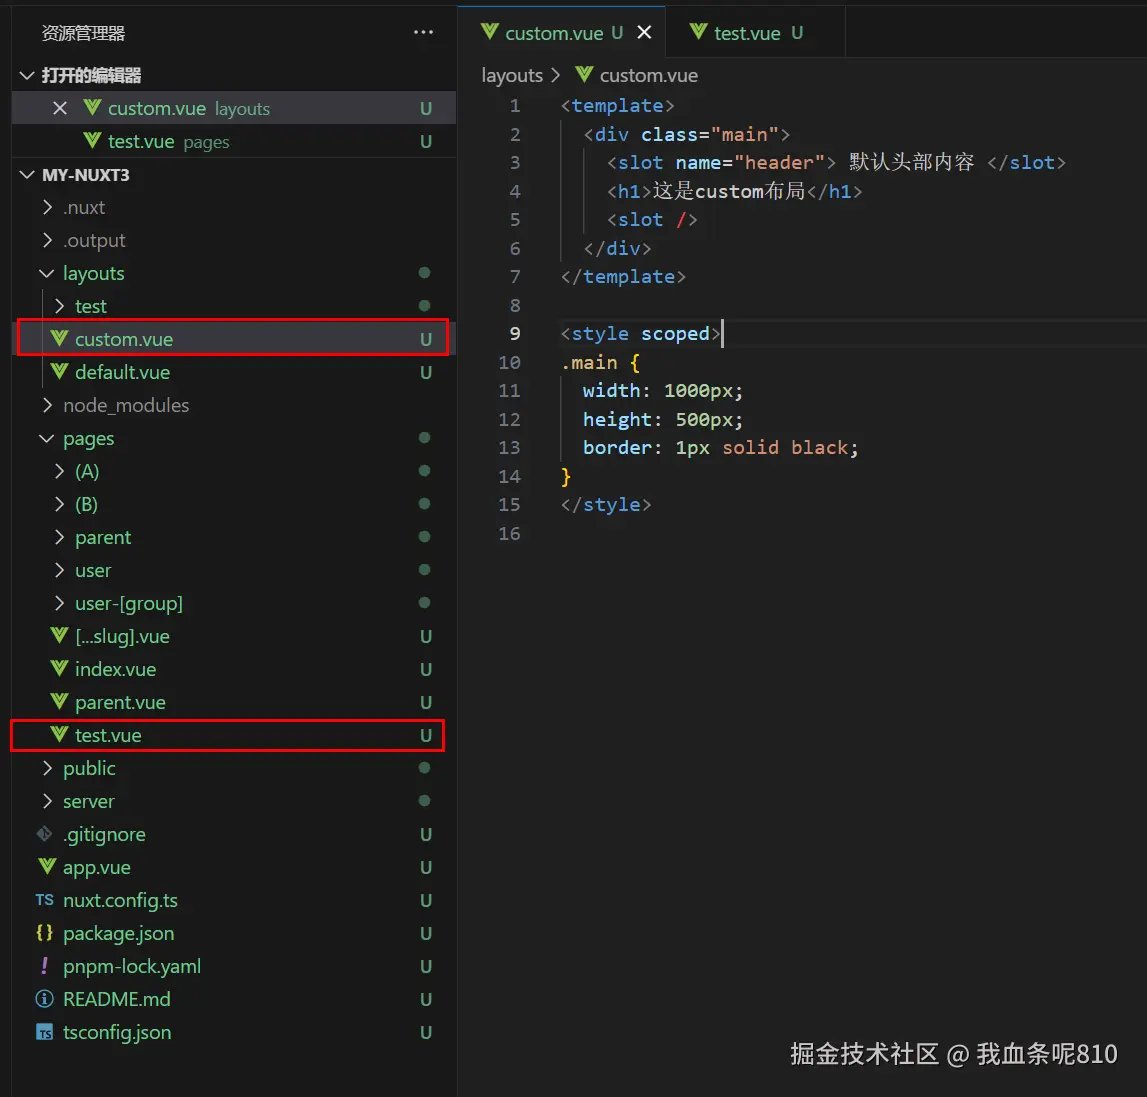1147x1097 pixels.
Task: Collapse the MY-NUXT3 project section
Action: tap(28, 175)
